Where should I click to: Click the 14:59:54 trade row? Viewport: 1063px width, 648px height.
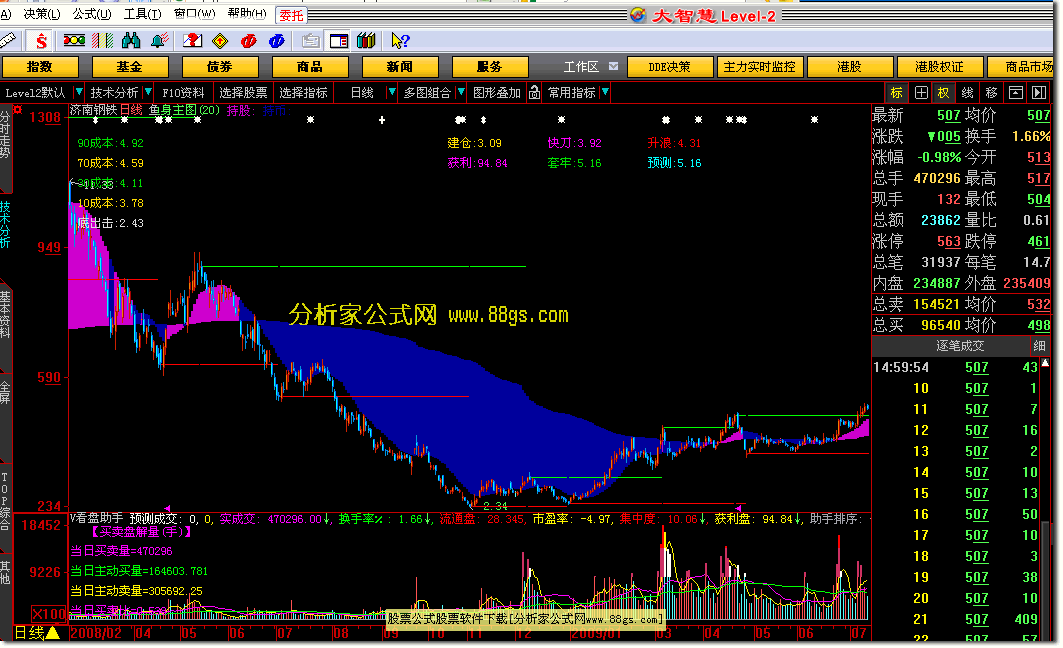point(956,367)
